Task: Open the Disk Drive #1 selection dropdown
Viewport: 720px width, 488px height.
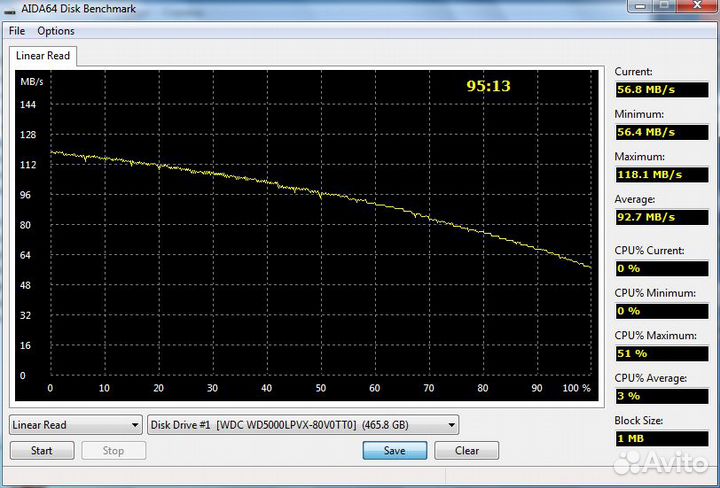Action: click(303, 425)
